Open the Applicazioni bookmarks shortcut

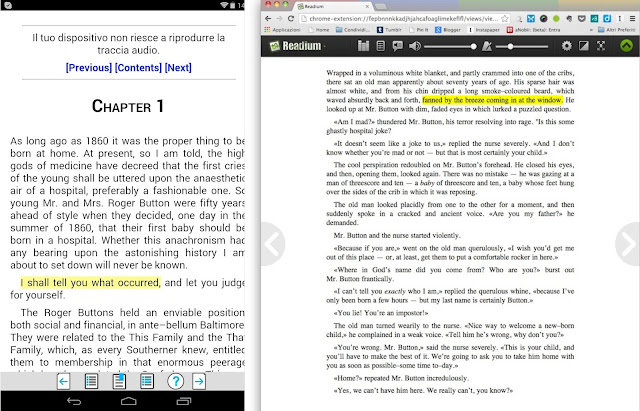point(282,30)
